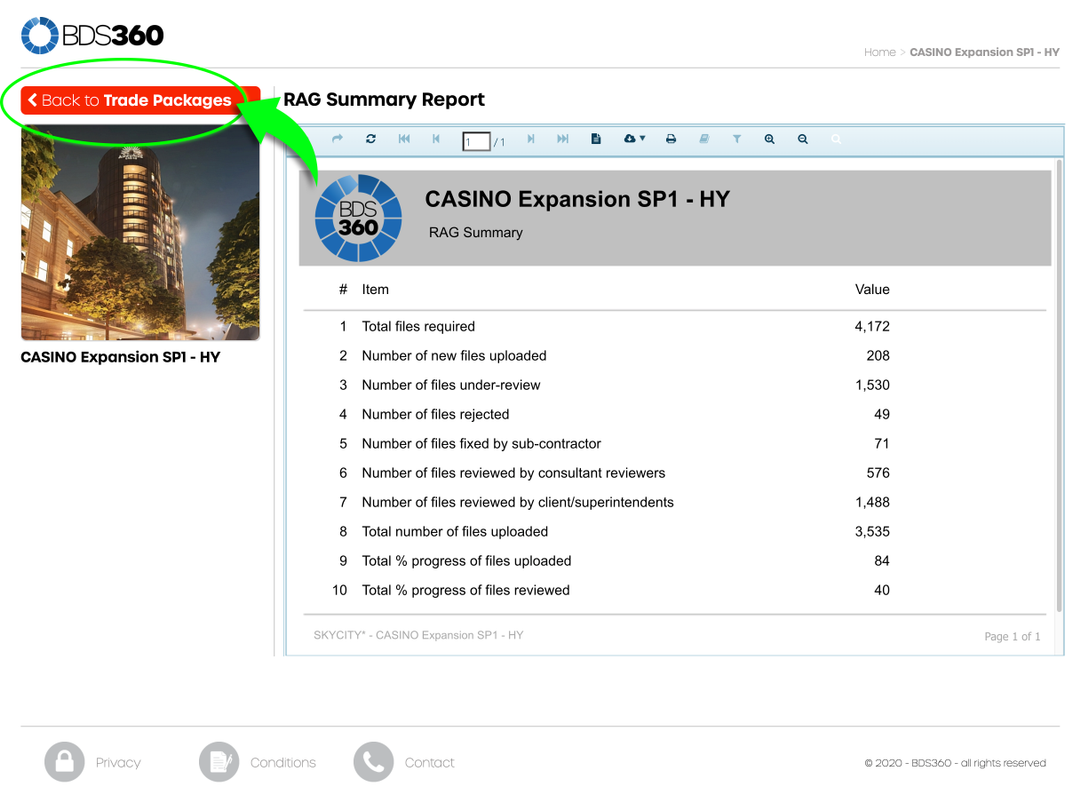
Task: Select the CASINO Expansion SP1 - HY breadcrumb
Action: tap(985, 52)
